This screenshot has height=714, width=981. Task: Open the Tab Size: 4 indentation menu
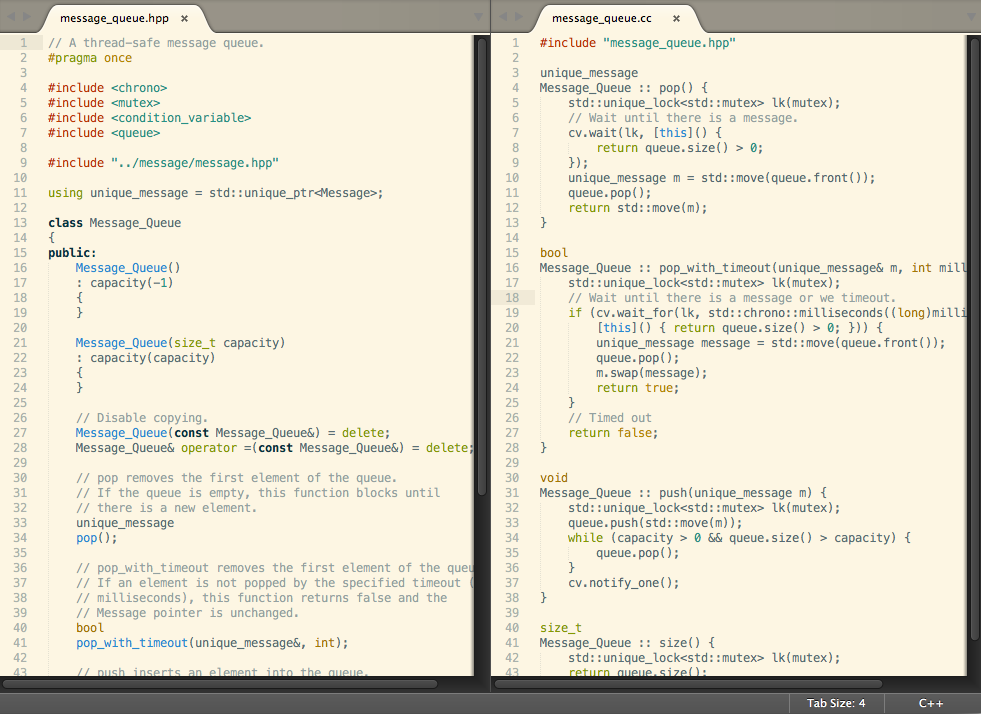(836, 703)
